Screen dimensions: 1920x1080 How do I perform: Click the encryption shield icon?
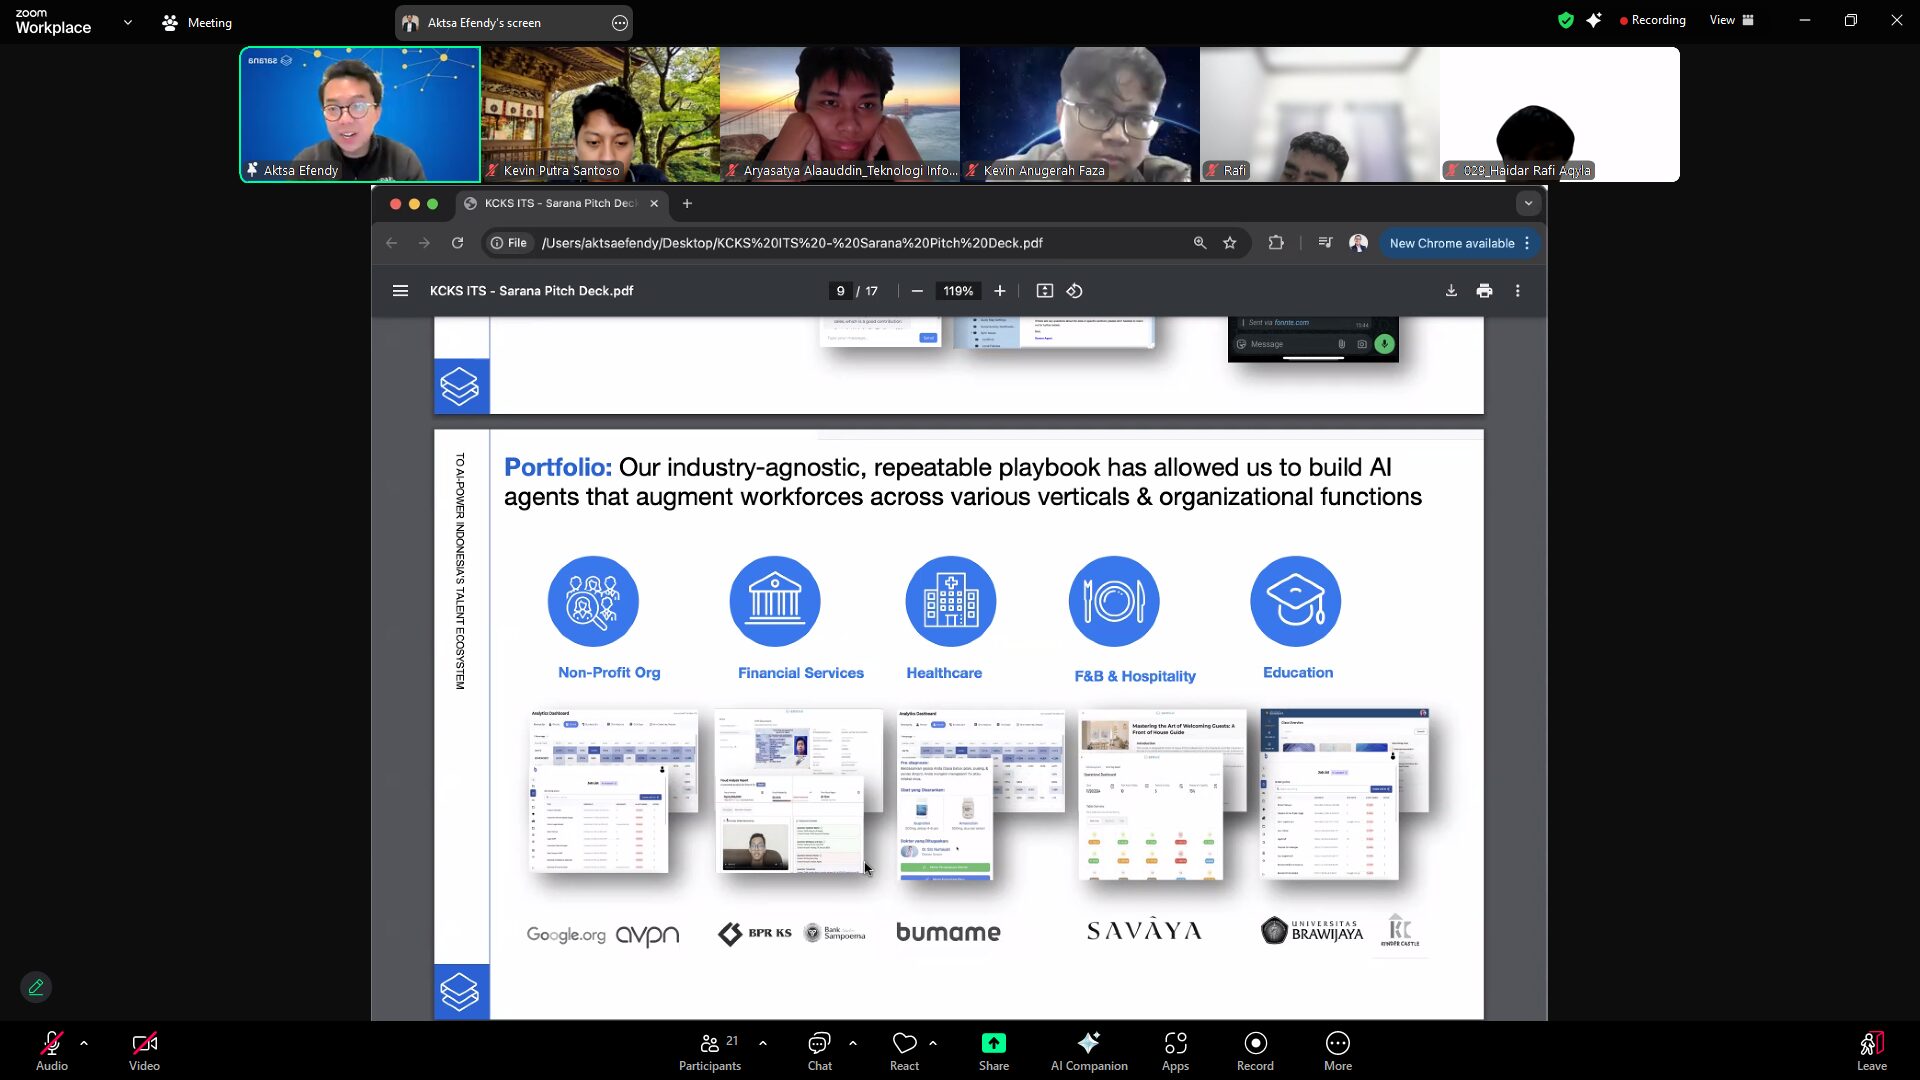point(1565,20)
